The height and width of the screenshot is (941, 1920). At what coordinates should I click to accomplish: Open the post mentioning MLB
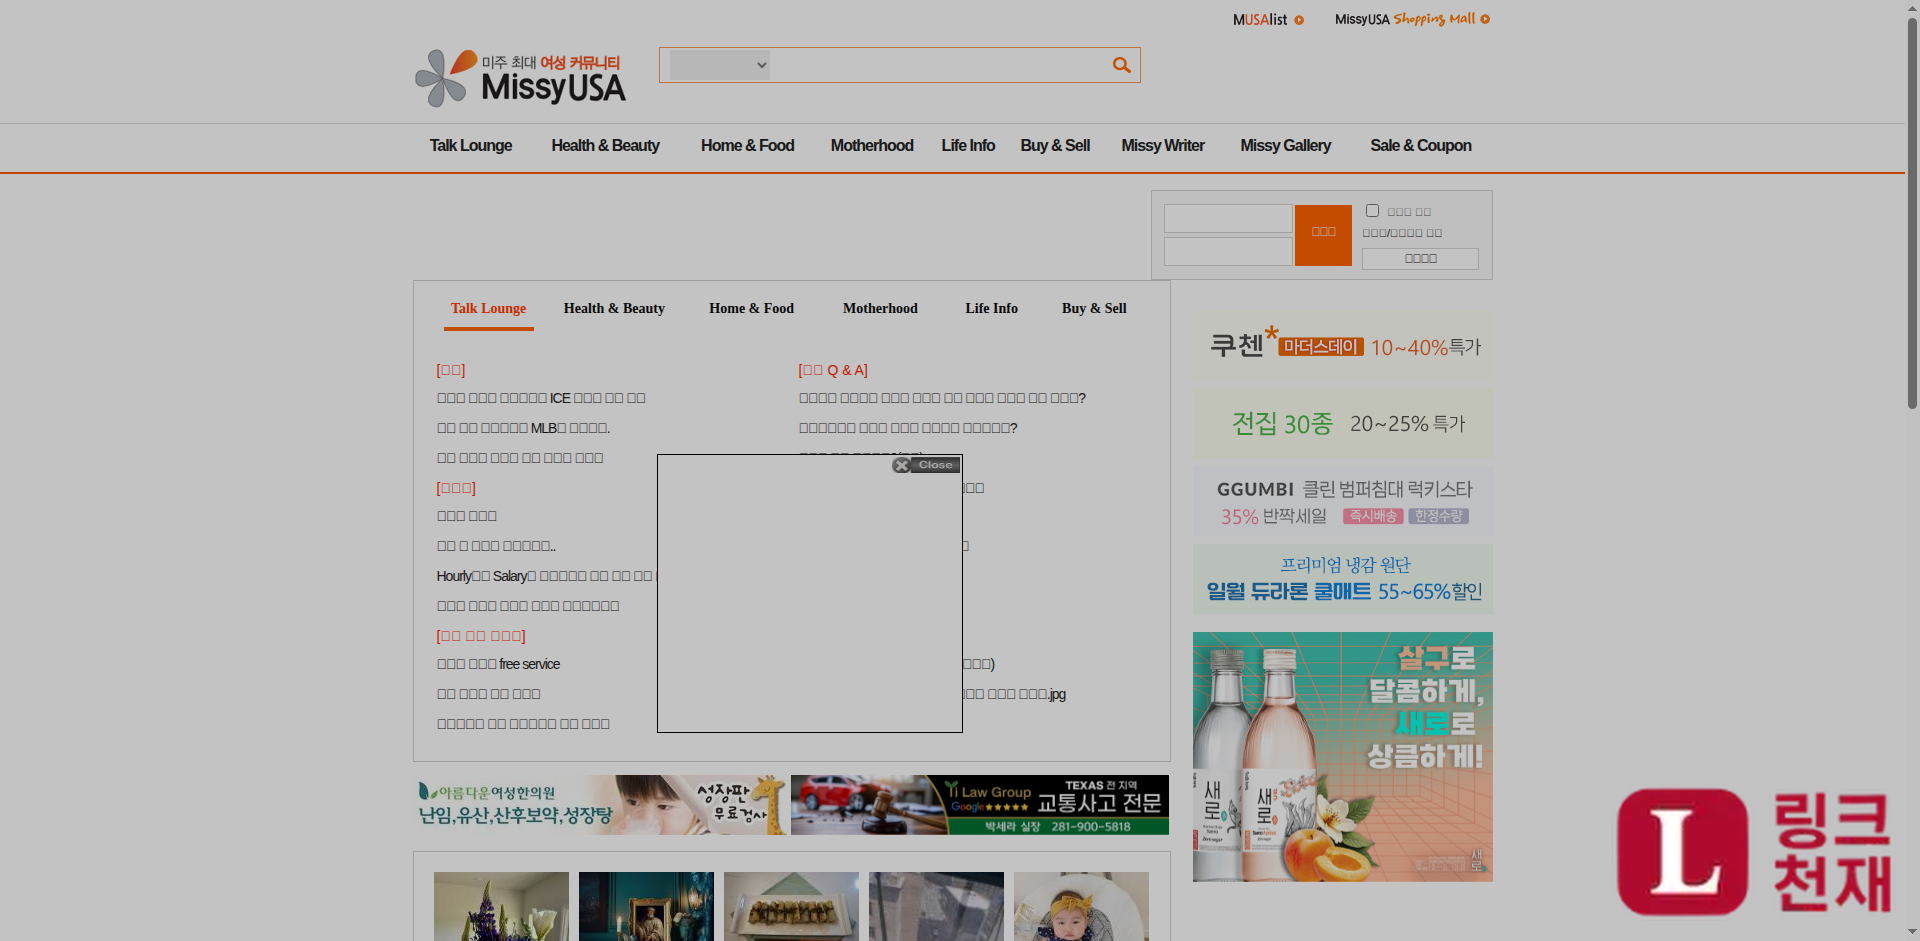pos(523,428)
